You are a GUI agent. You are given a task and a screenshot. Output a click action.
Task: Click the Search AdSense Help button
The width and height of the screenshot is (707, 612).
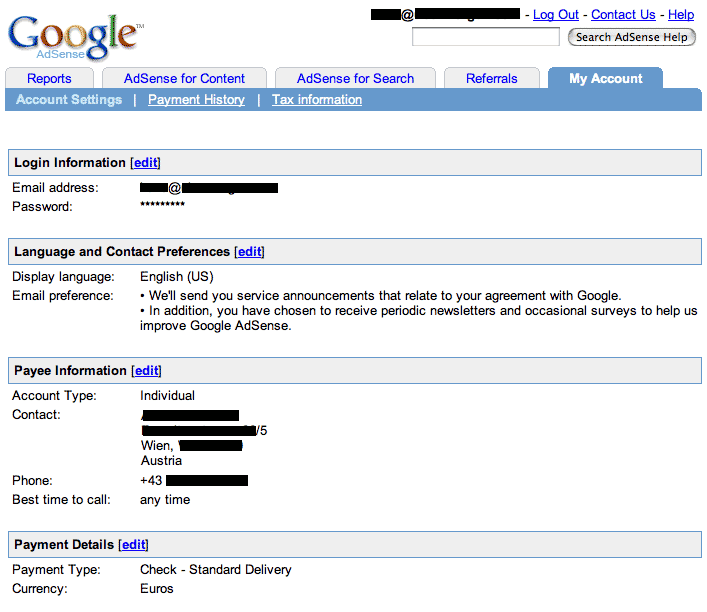[632, 37]
